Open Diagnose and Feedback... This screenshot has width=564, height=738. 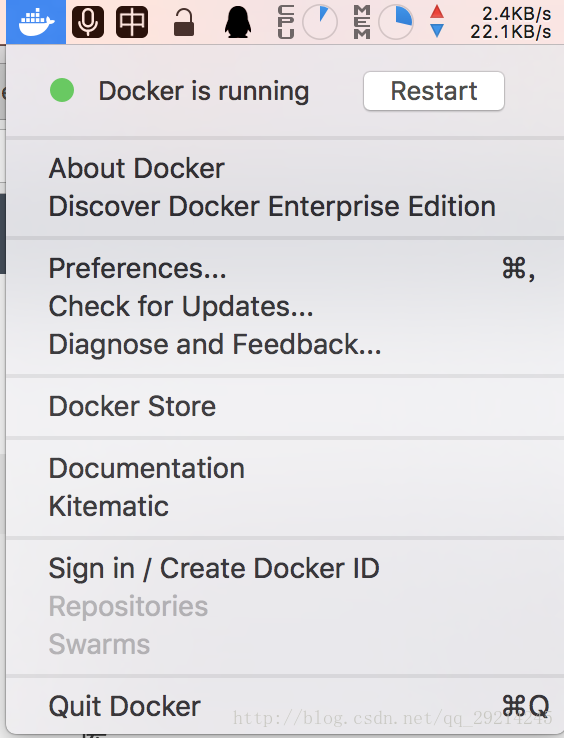[x=285, y=344]
